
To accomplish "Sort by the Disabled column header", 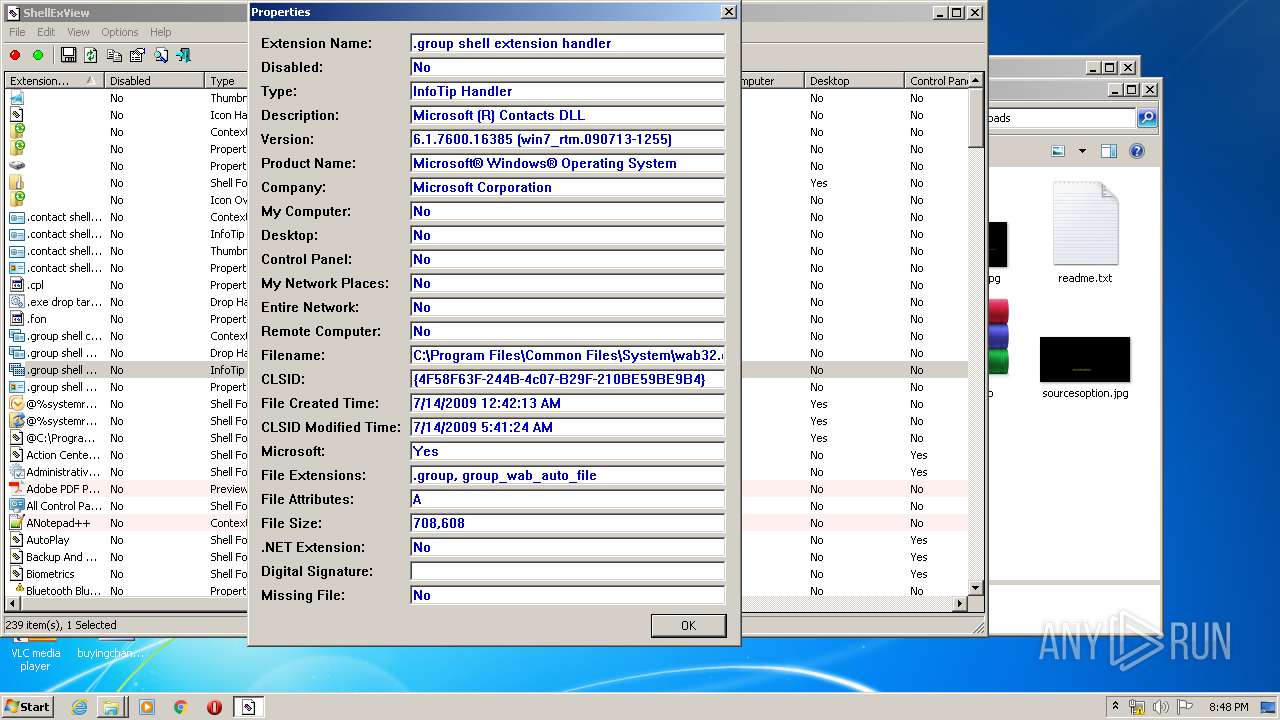I will [155, 81].
